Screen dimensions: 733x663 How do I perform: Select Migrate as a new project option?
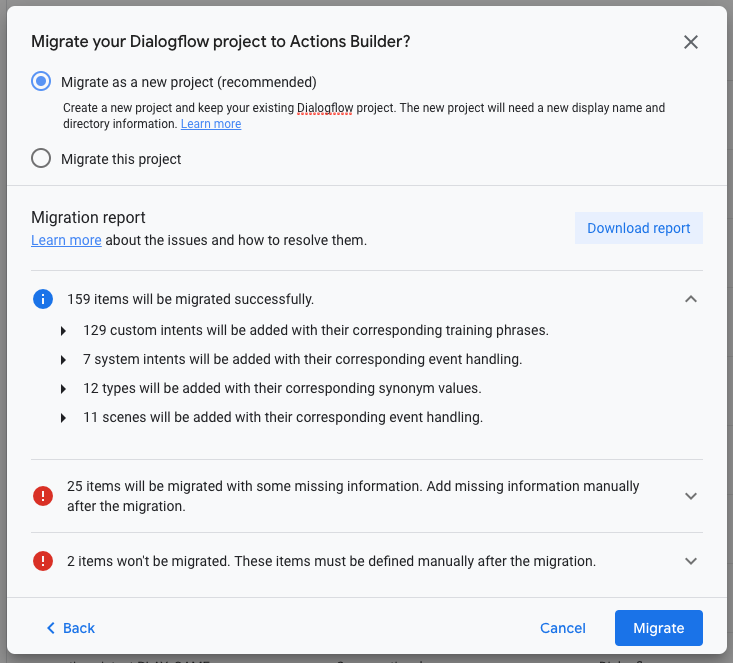41,82
